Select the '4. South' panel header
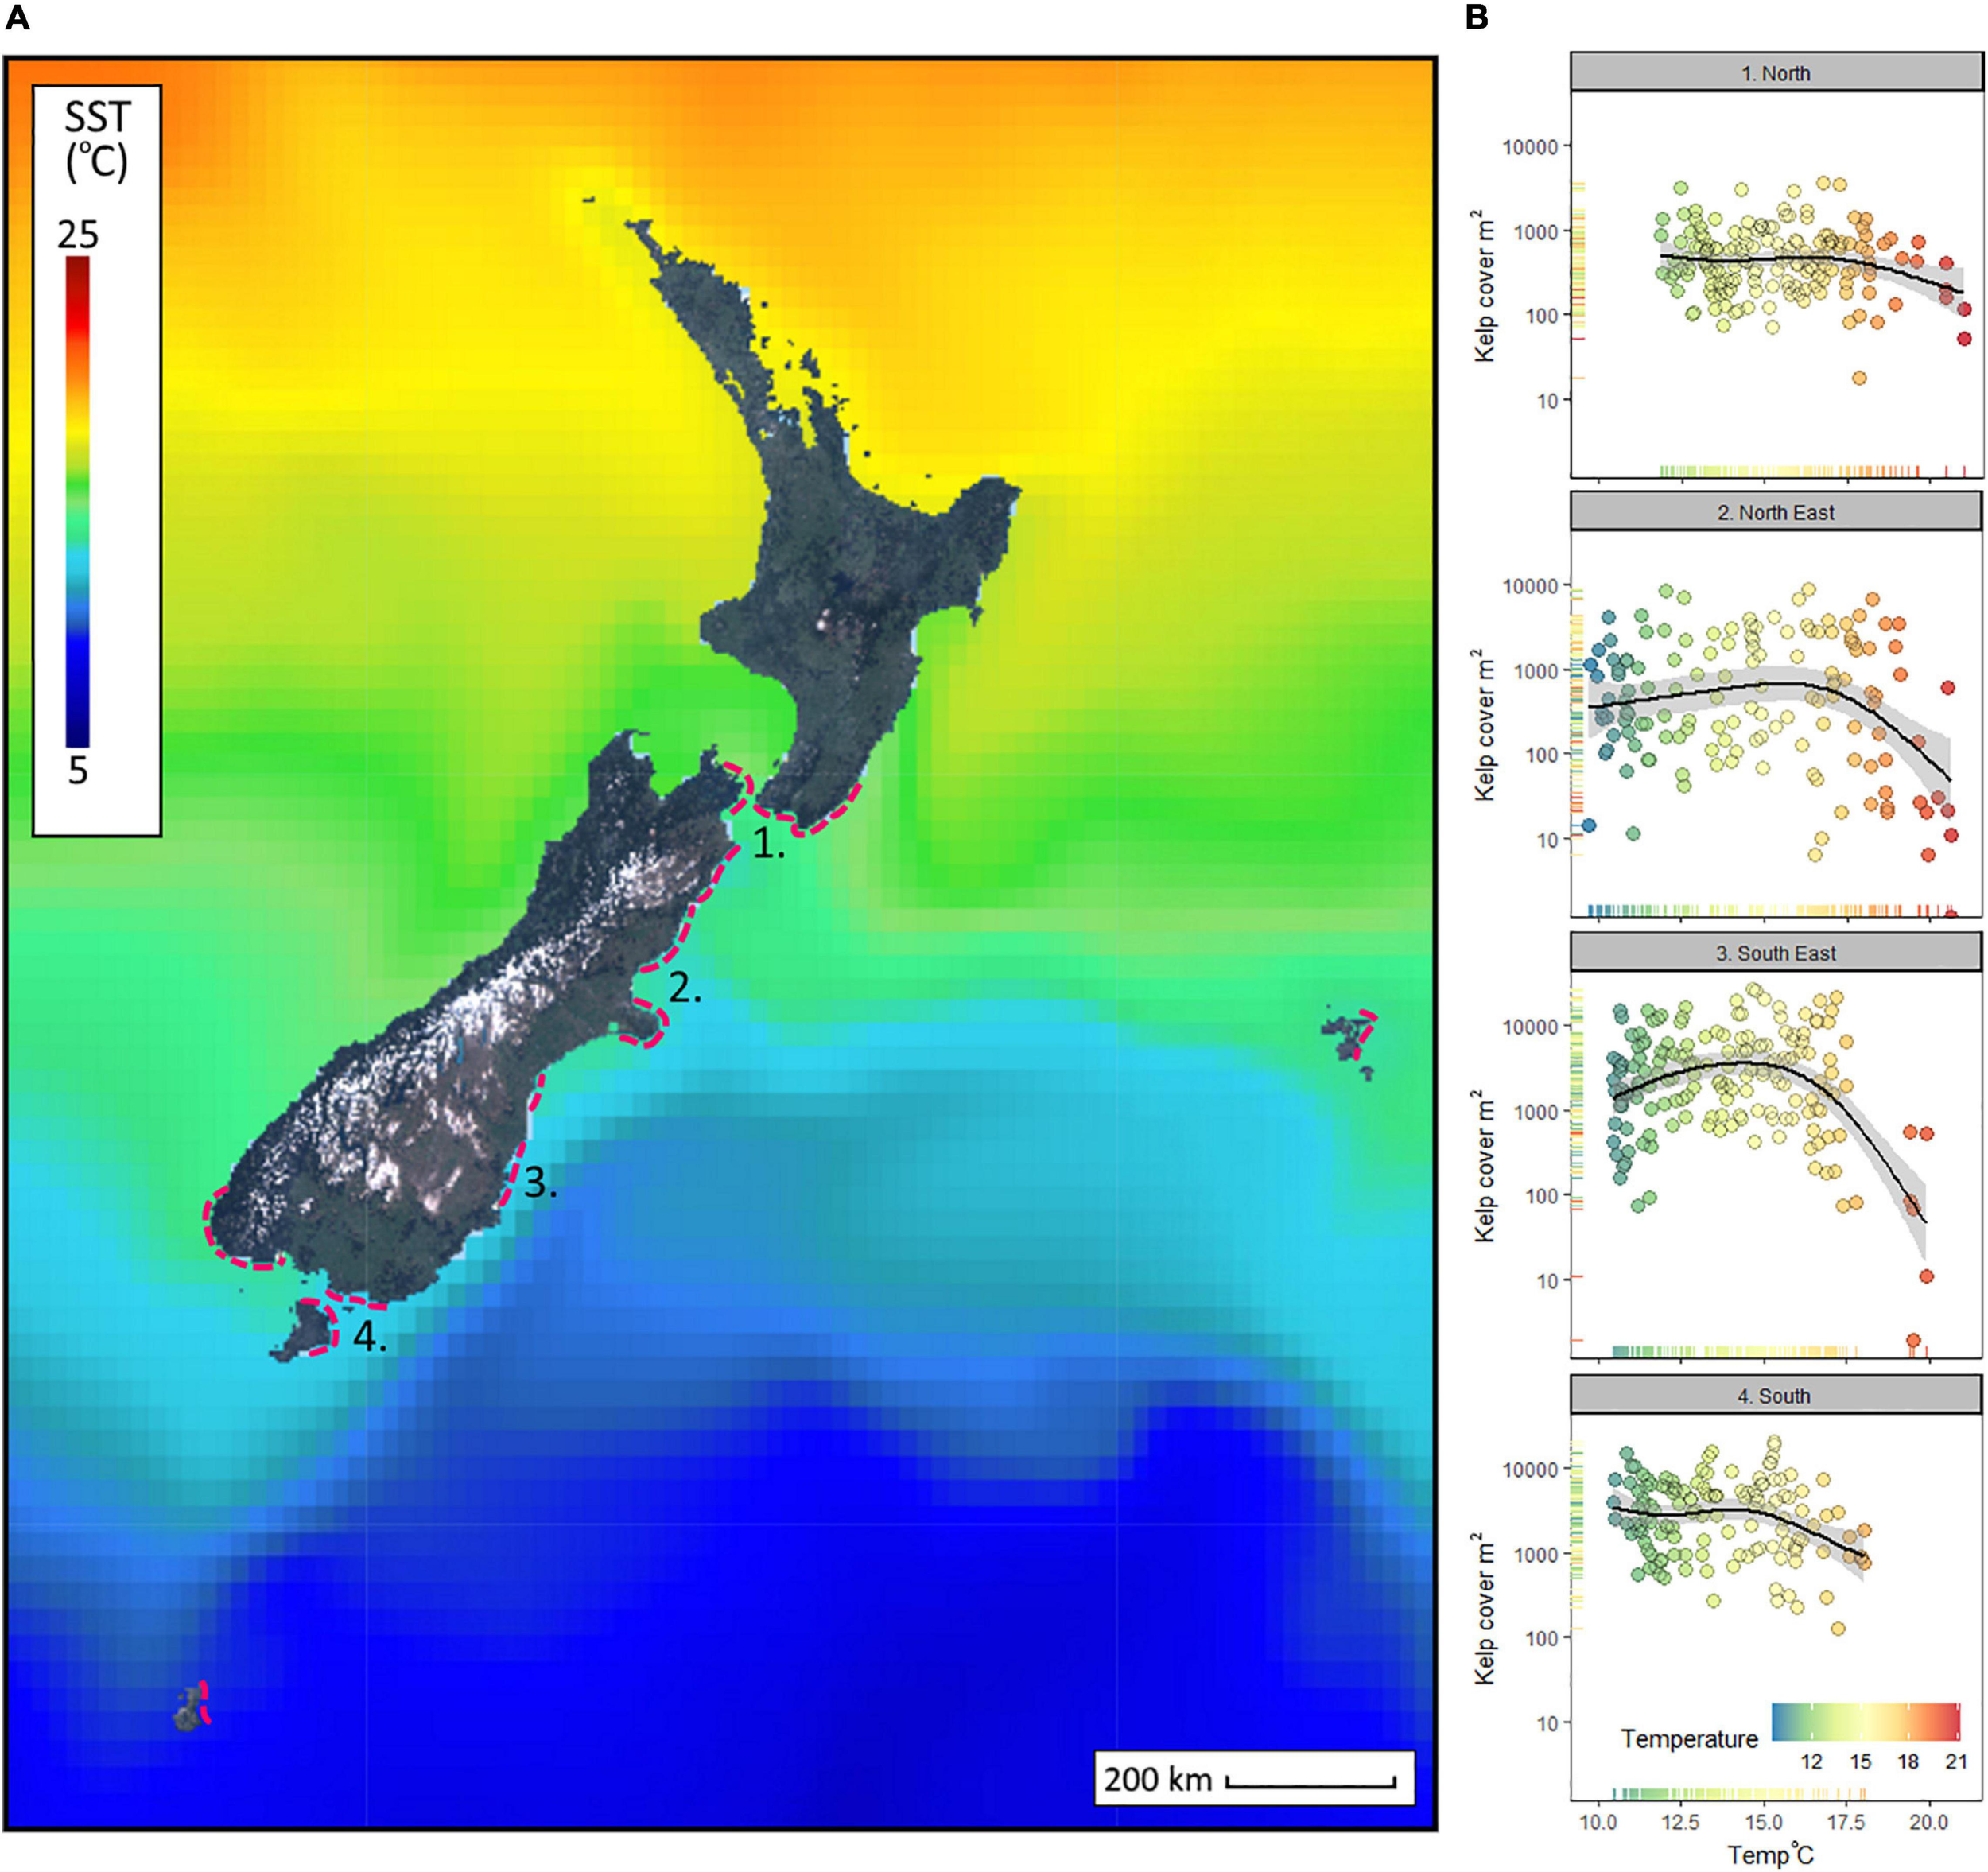 tap(1775, 1395)
